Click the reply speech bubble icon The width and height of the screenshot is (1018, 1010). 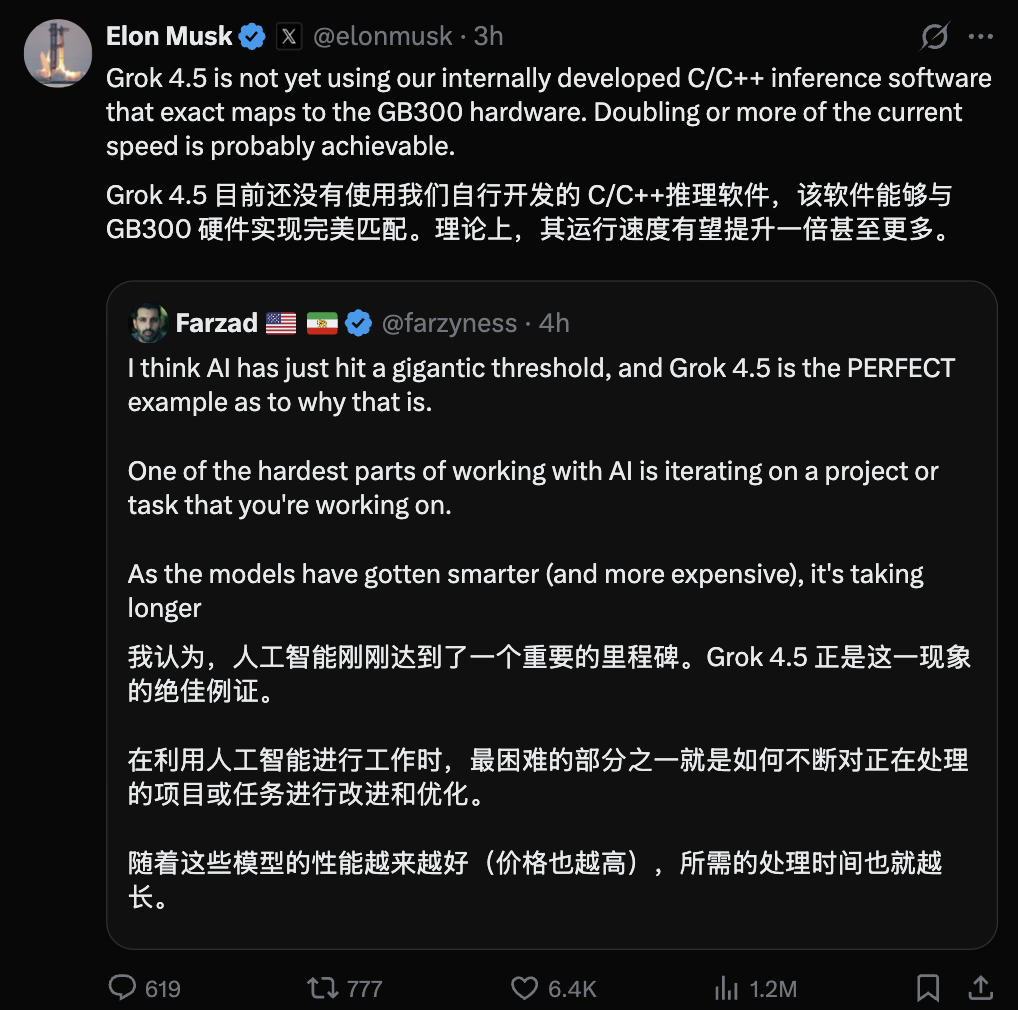pos(122,988)
